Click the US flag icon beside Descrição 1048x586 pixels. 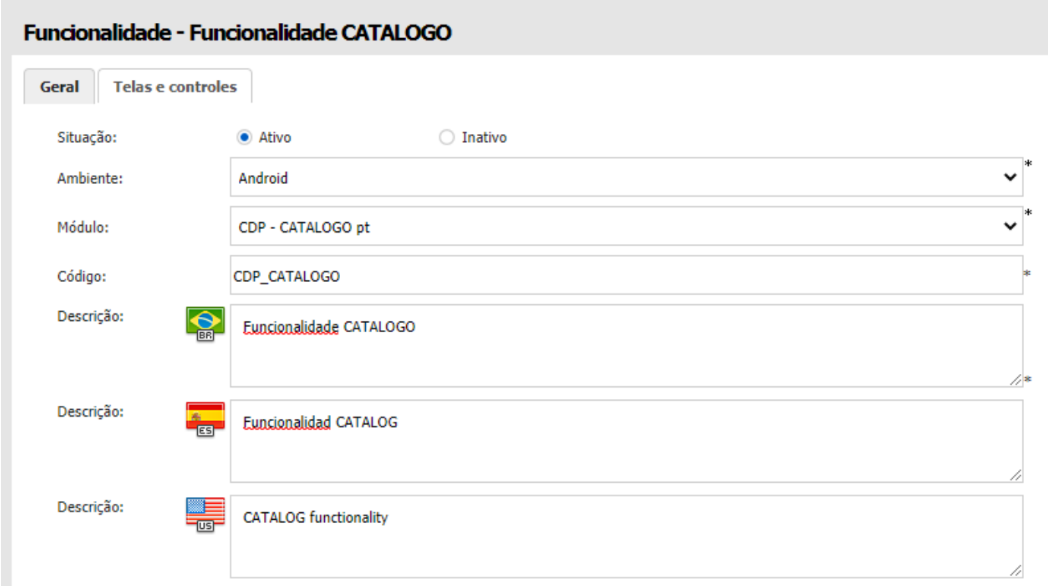coord(206,514)
